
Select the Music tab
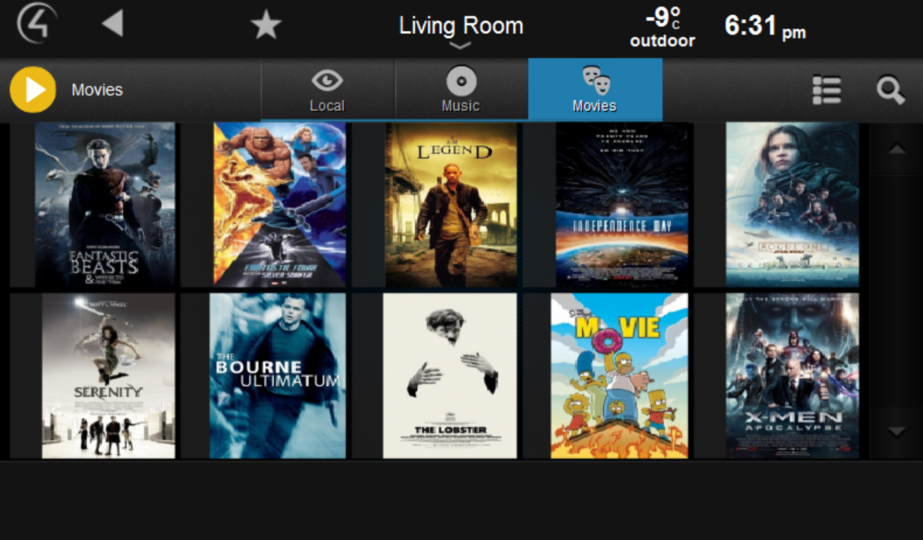click(461, 90)
